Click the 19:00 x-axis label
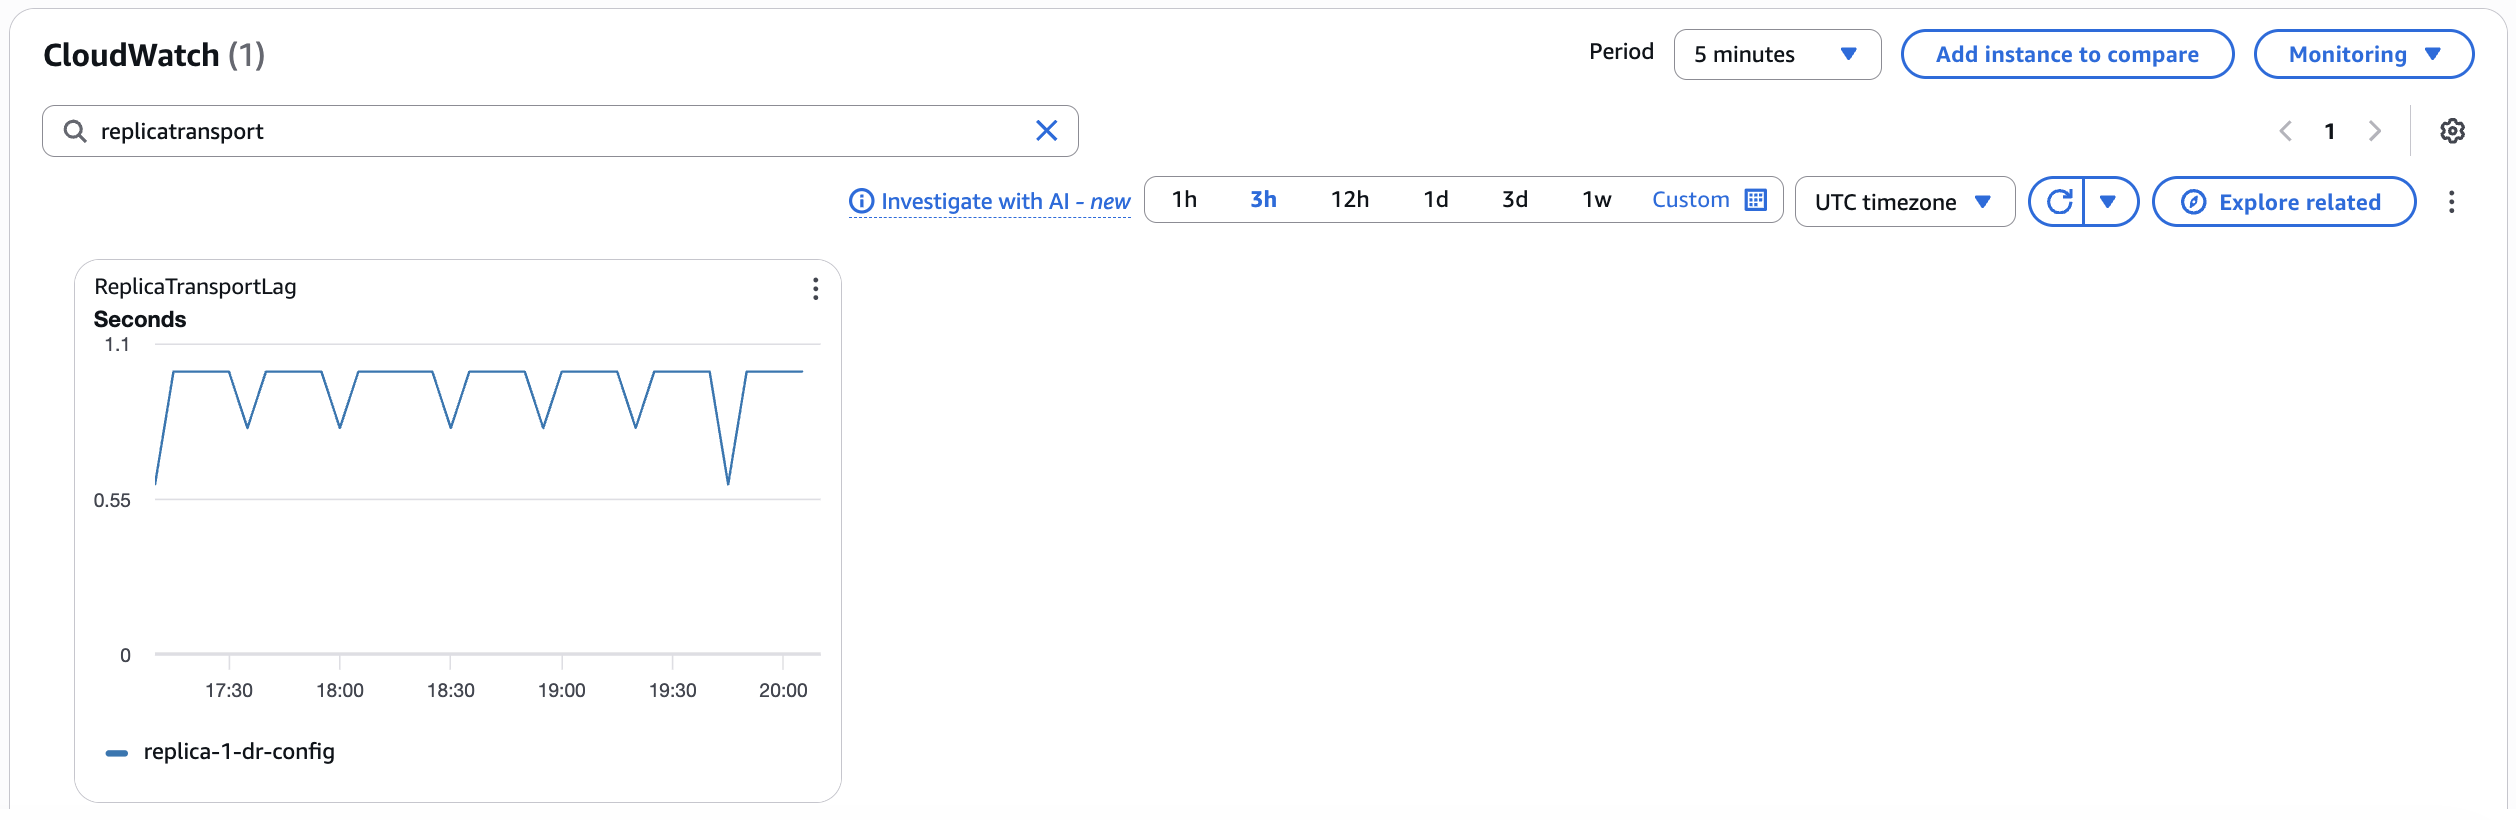Screen dimensions: 2516x820 tap(561, 691)
